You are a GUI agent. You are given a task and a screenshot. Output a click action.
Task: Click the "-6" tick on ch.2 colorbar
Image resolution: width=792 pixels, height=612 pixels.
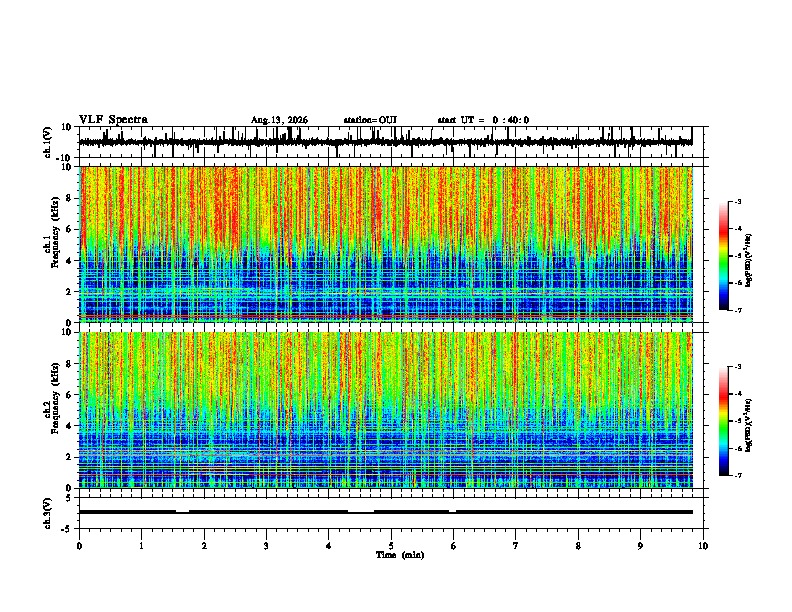point(737,448)
